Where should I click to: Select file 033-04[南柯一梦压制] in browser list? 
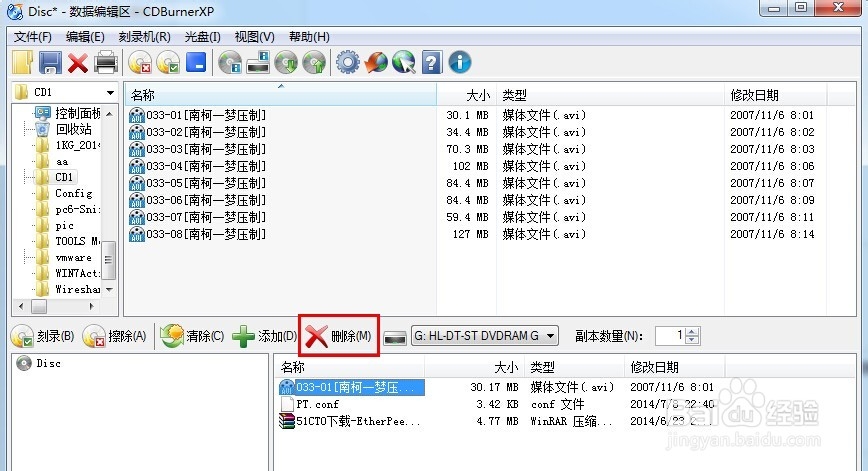(x=206, y=166)
